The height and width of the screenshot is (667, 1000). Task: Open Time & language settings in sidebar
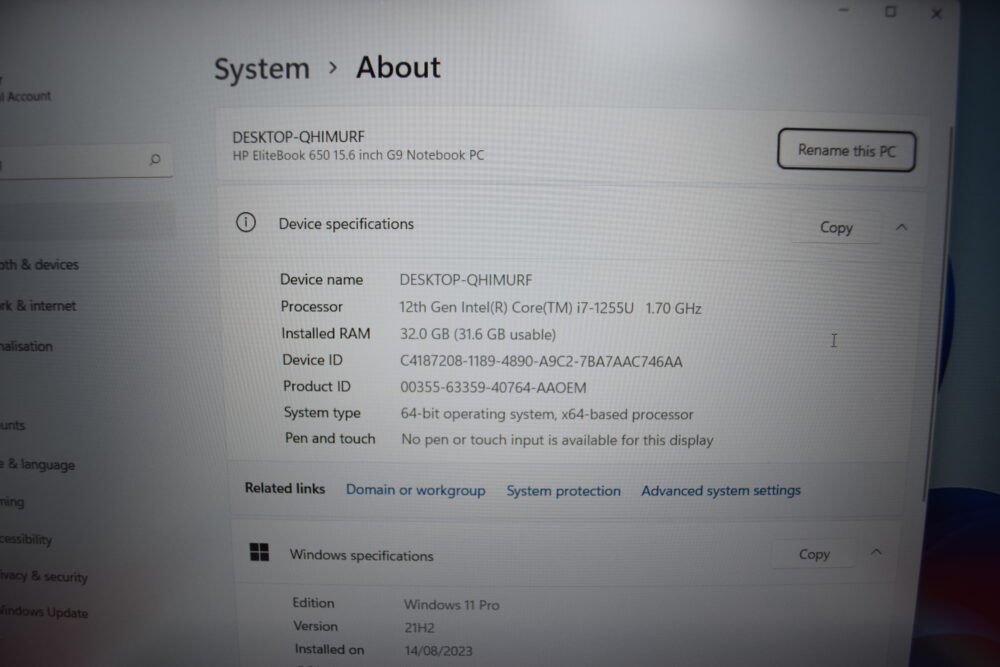click(x=38, y=464)
